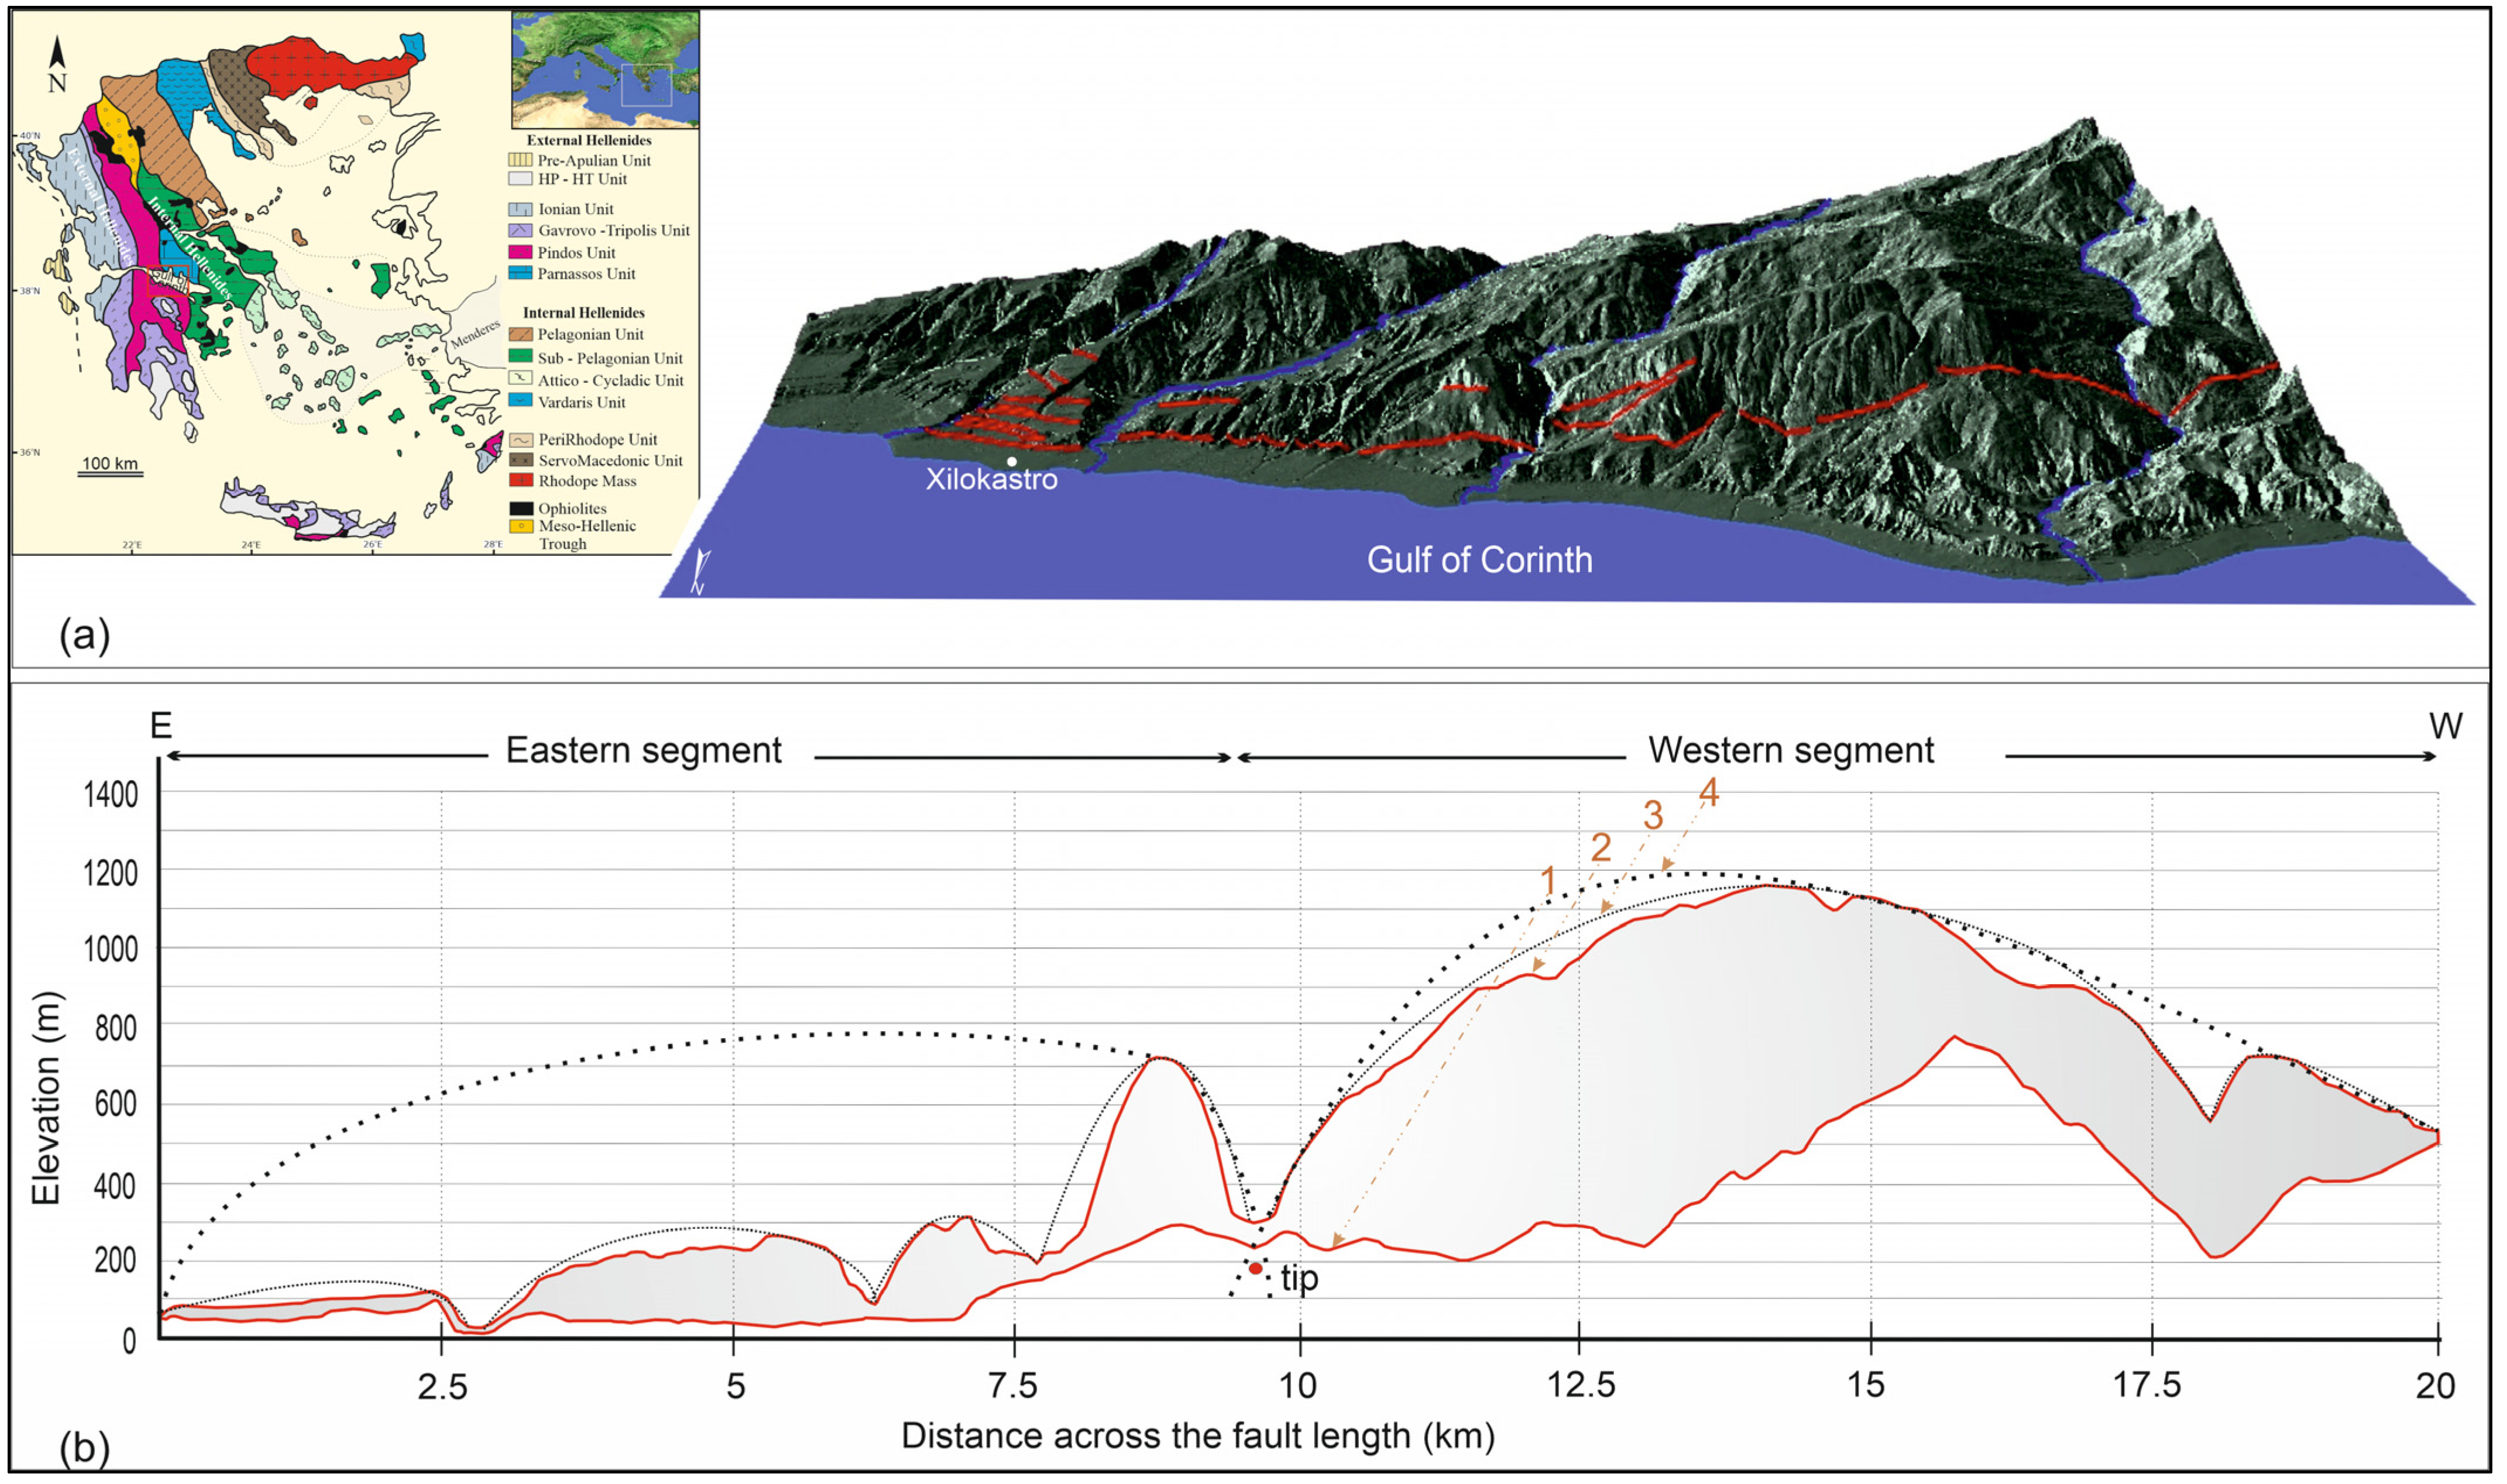Click the white Xilokastro town dot
The image size is (2507, 1484).
(1012, 462)
